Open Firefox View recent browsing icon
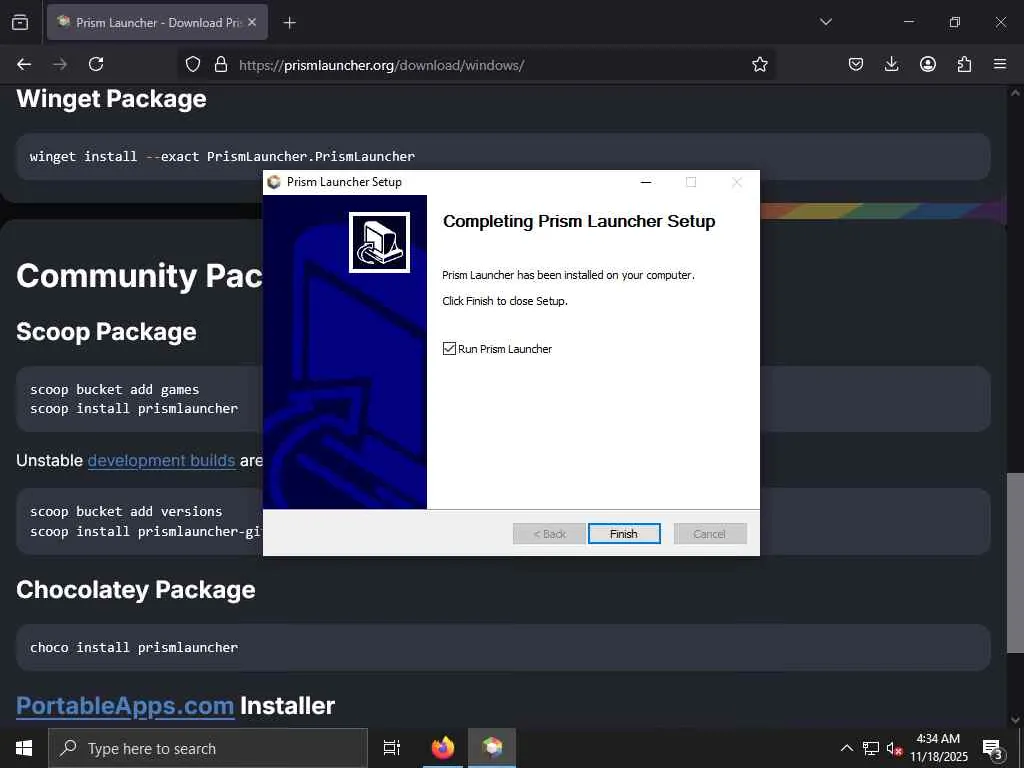 [20, 22]
